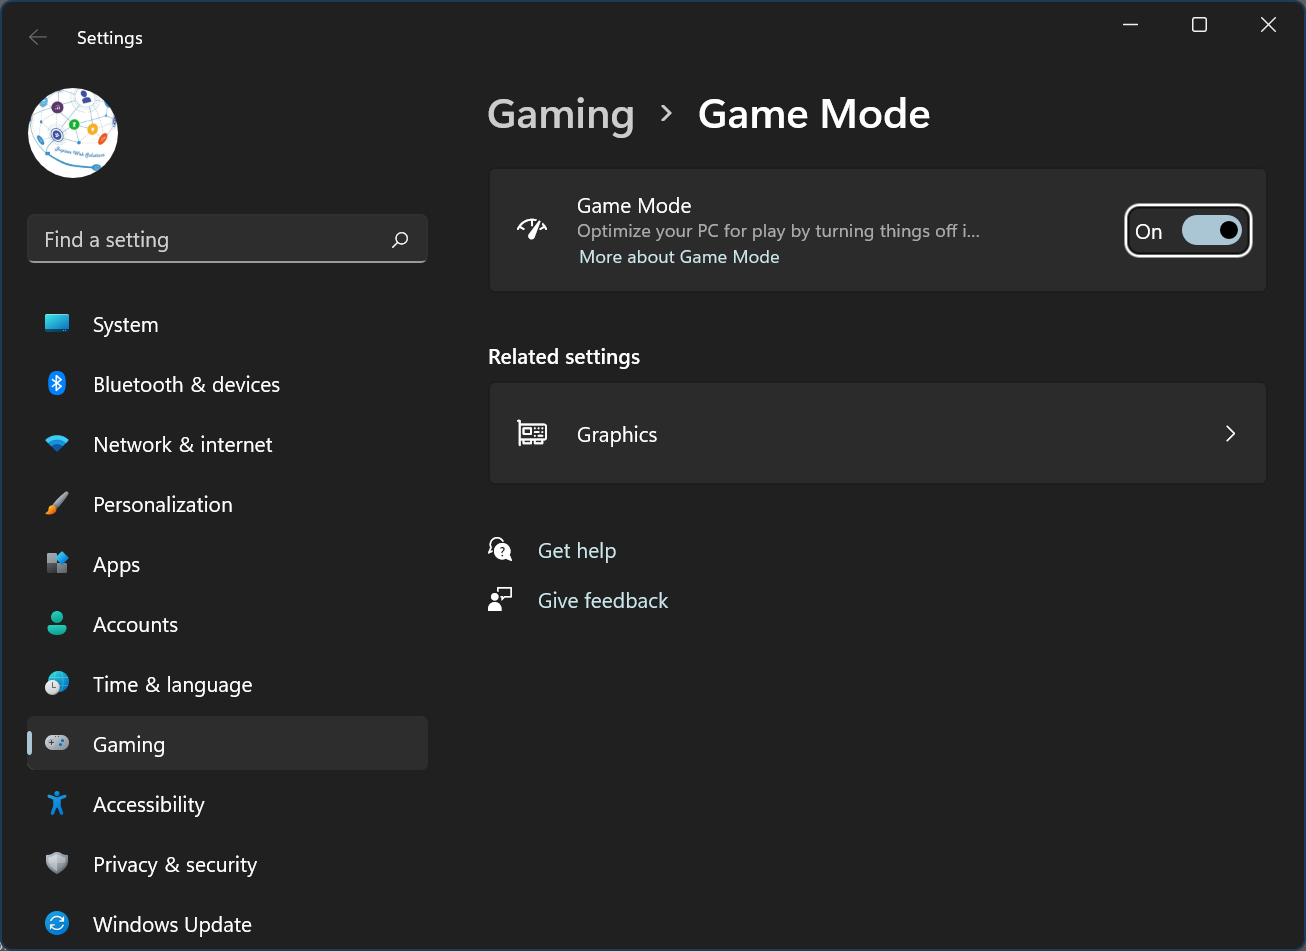Click the Apps icon in sidebar
This screenshot has height=951, width=1306.
(57, 564)
